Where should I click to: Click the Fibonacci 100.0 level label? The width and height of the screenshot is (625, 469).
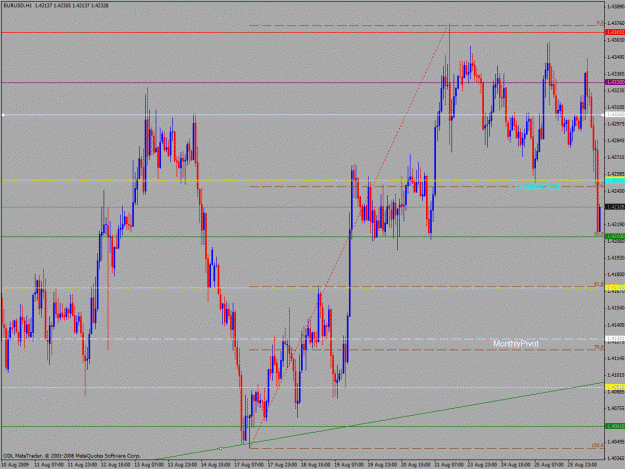click(597, 445)
